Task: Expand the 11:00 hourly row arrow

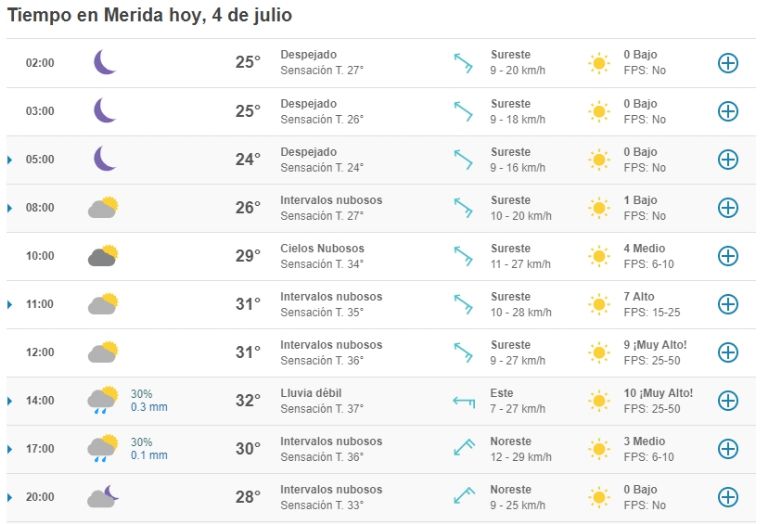Action: 9,305
